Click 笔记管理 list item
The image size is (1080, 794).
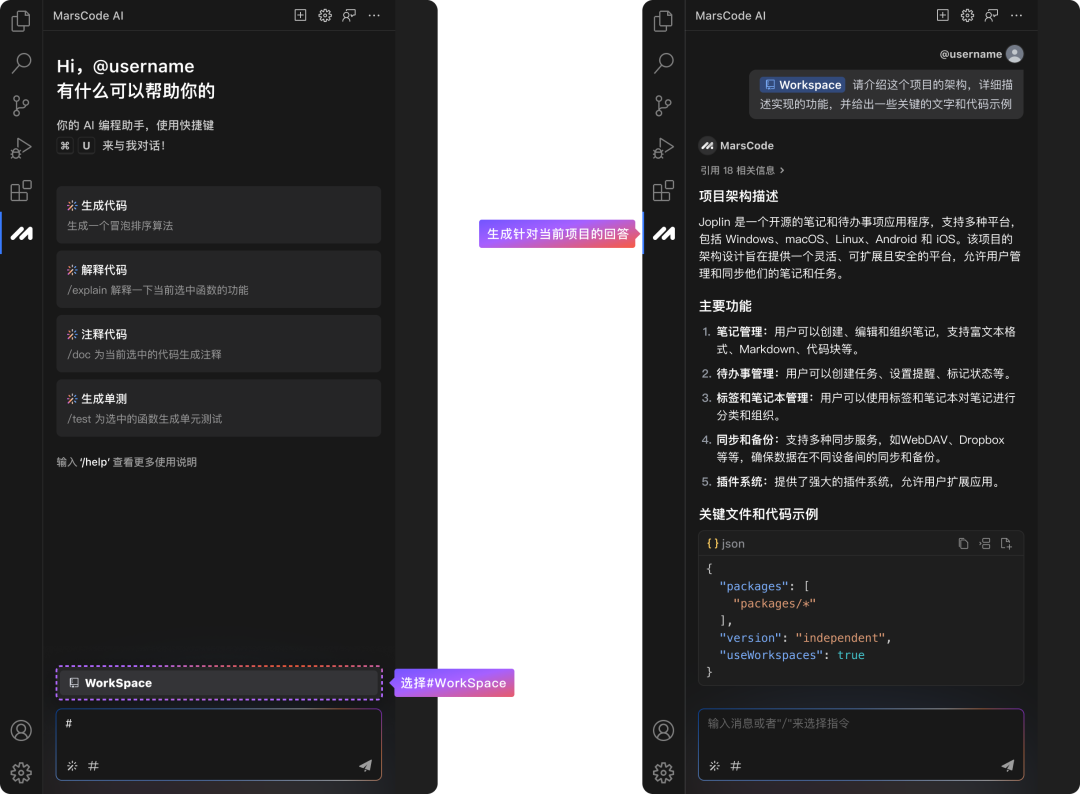(858, 340)
